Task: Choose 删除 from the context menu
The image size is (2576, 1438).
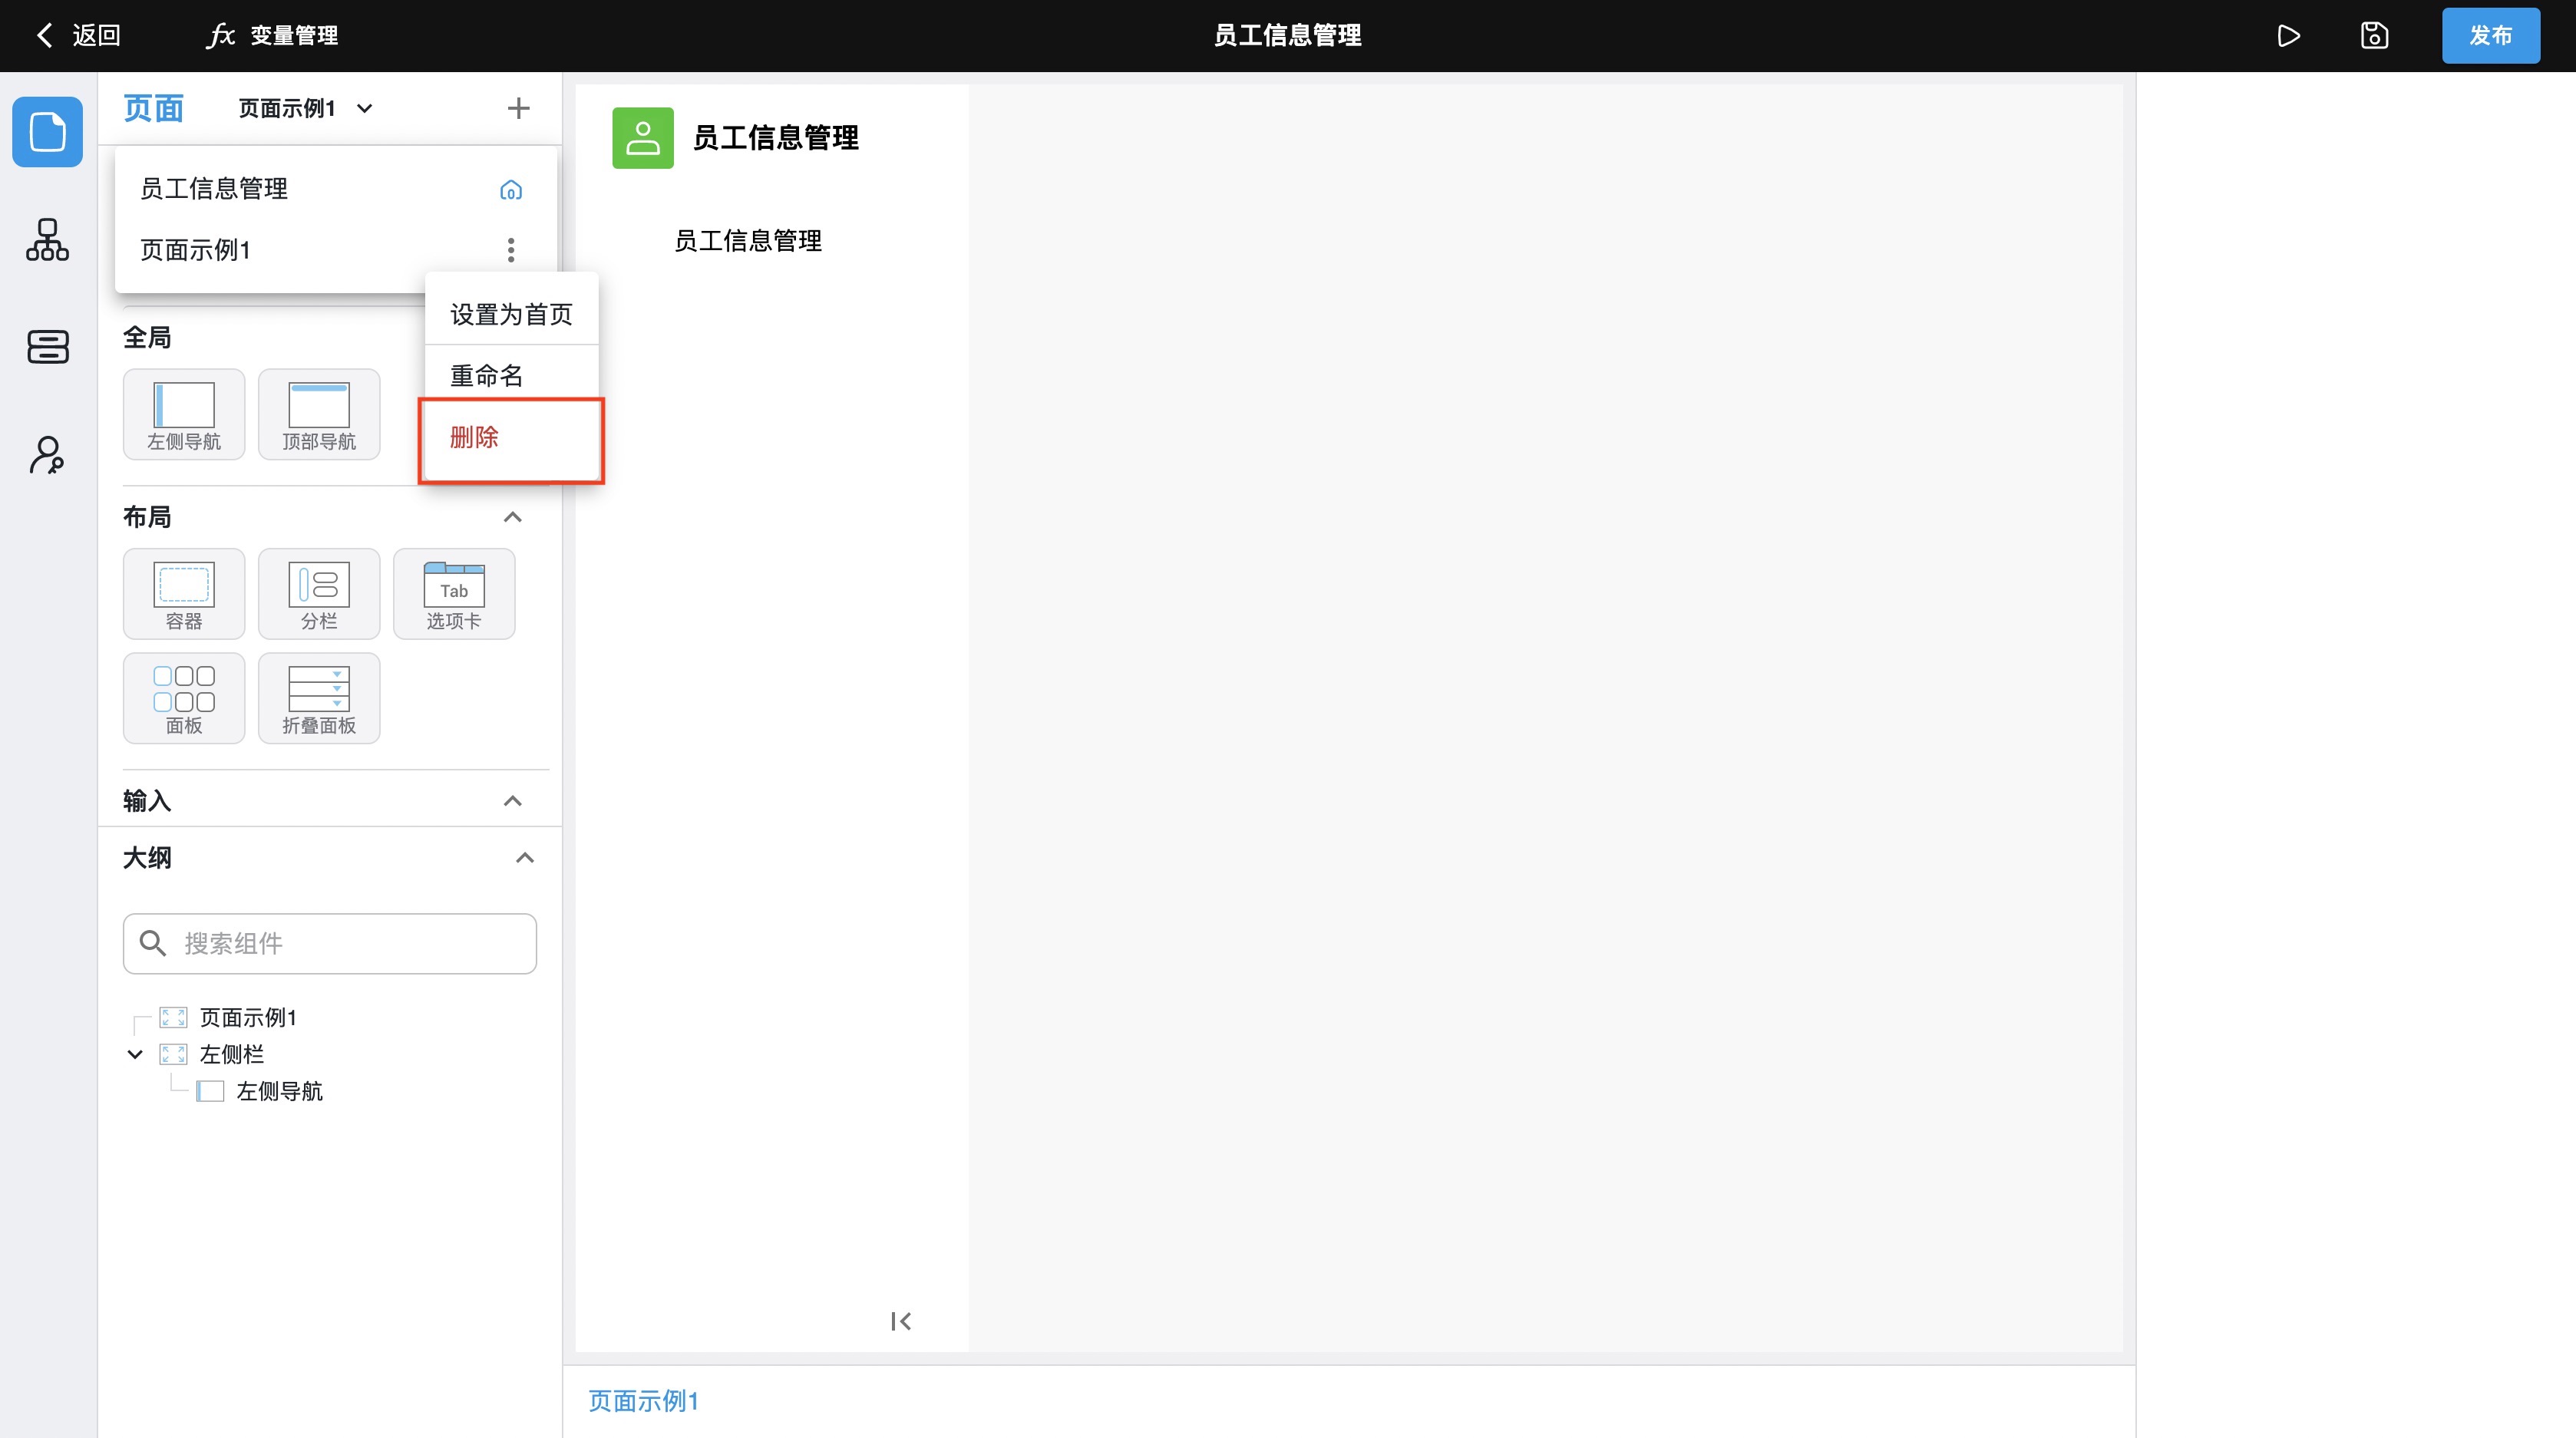Action: [x=511, y=438]
